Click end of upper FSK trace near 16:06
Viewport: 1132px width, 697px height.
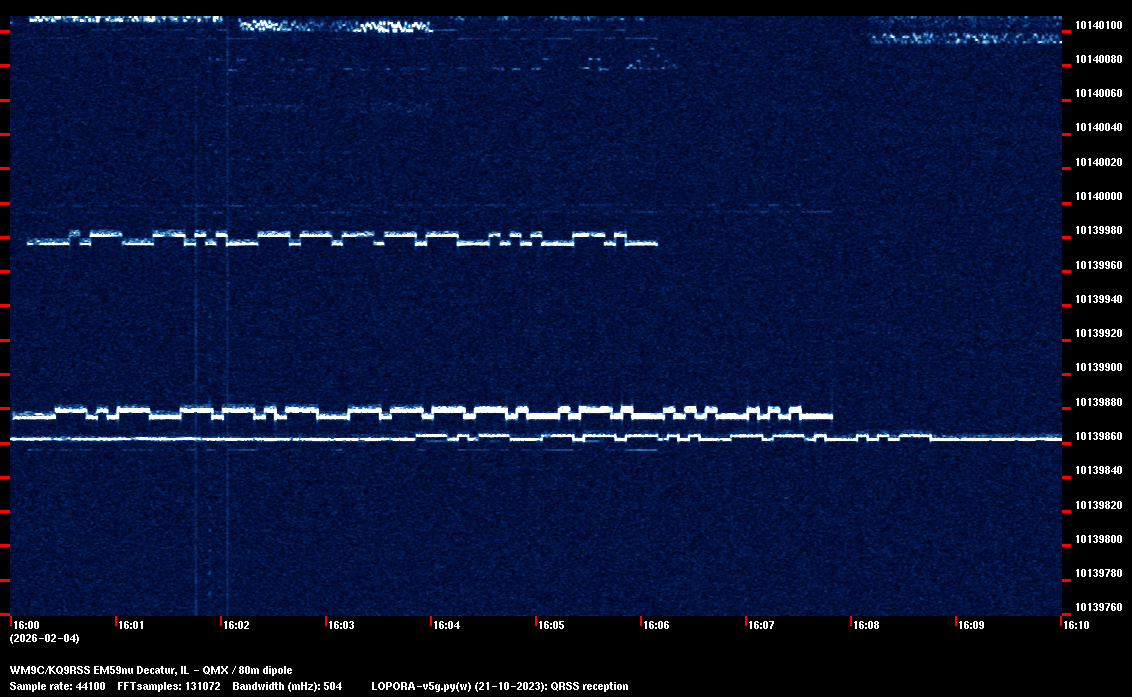[x=655, y=243]
